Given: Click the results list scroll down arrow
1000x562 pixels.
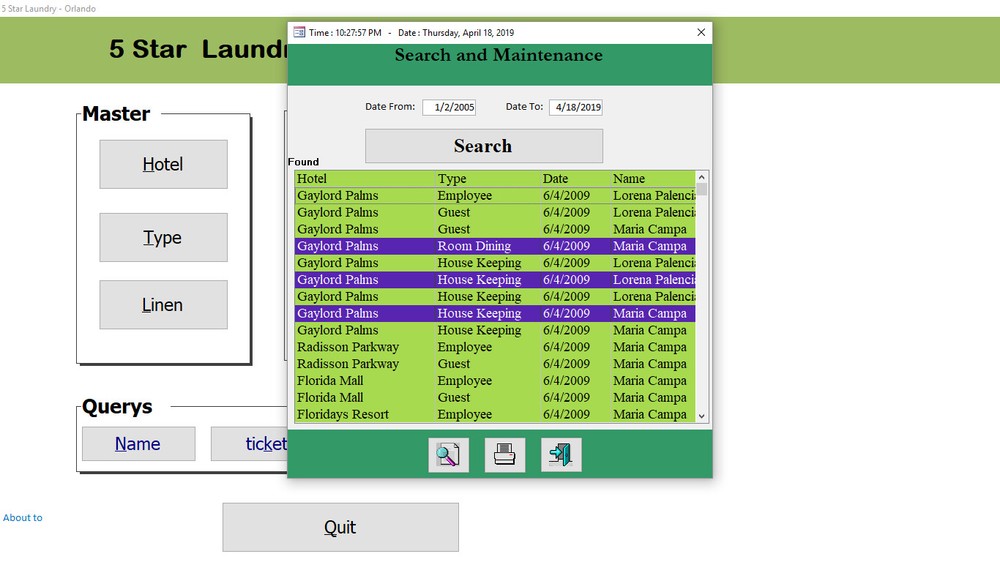Looking at the screenshot, I should pos(702,416).
